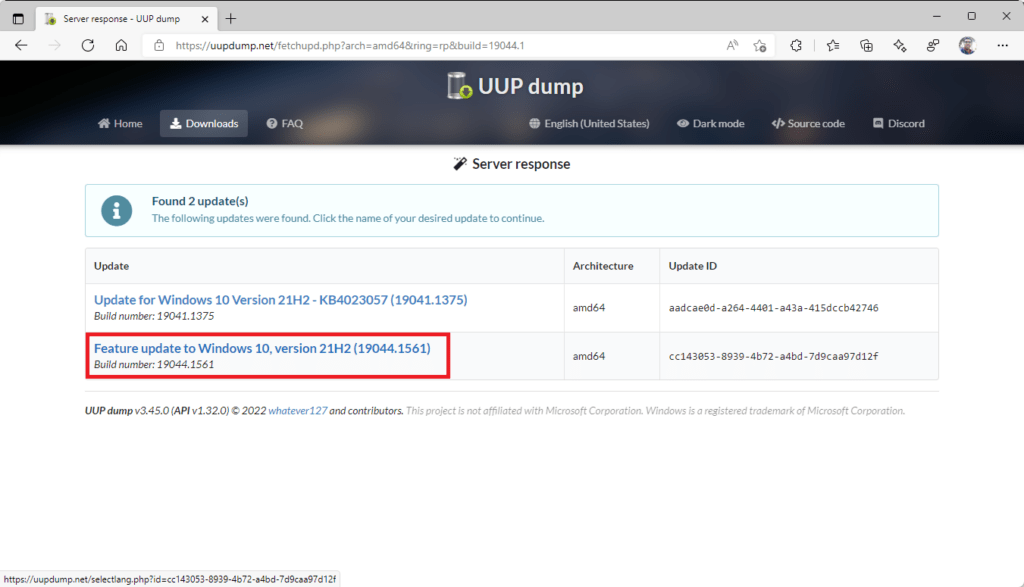Open the FAQ page
The height and width of the screenshot is (587, 1024).
click(x=284, y=124)
